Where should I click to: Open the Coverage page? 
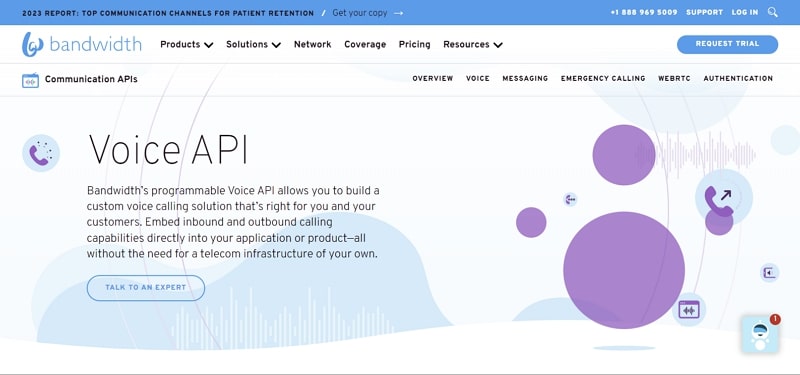click(365, 44)
